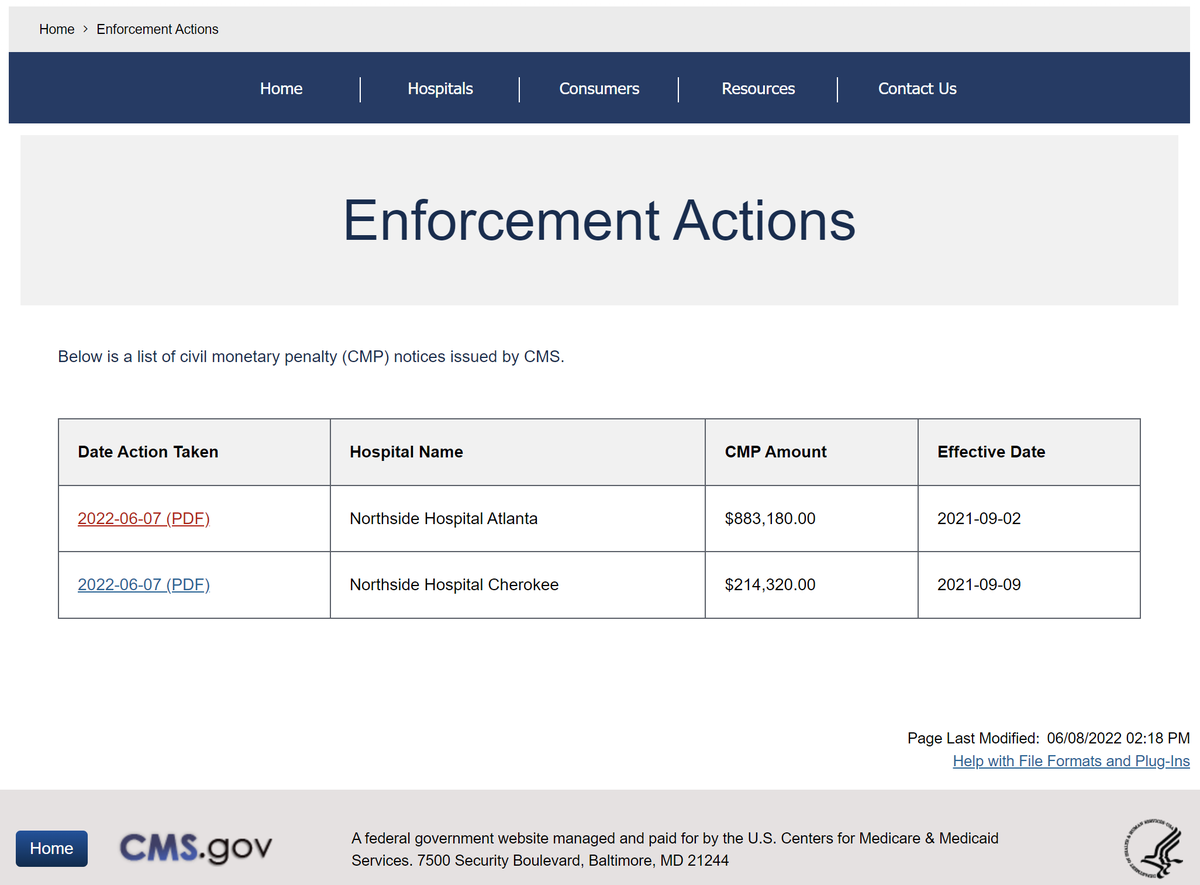Open the Resources navigation menu item

pos(758,88)
